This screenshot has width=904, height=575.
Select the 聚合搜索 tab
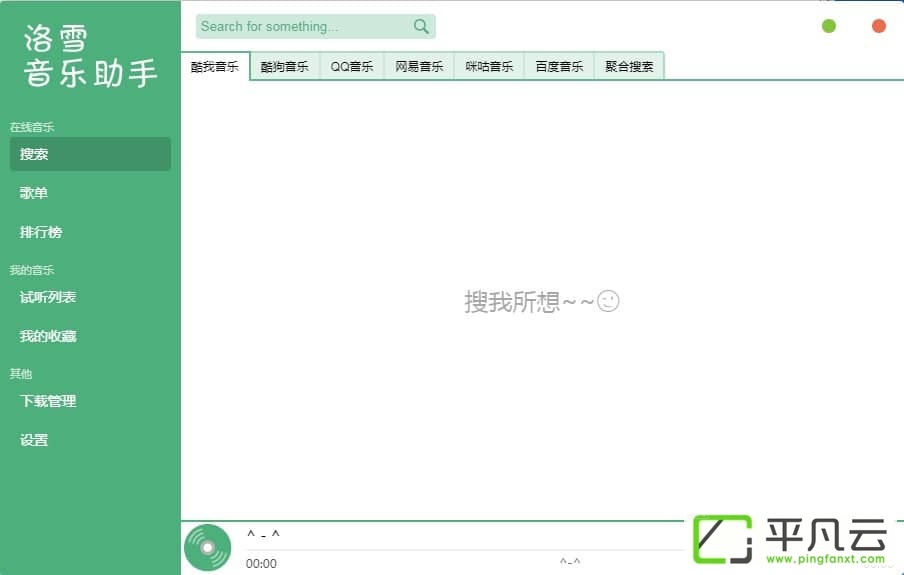coord(629,66)
